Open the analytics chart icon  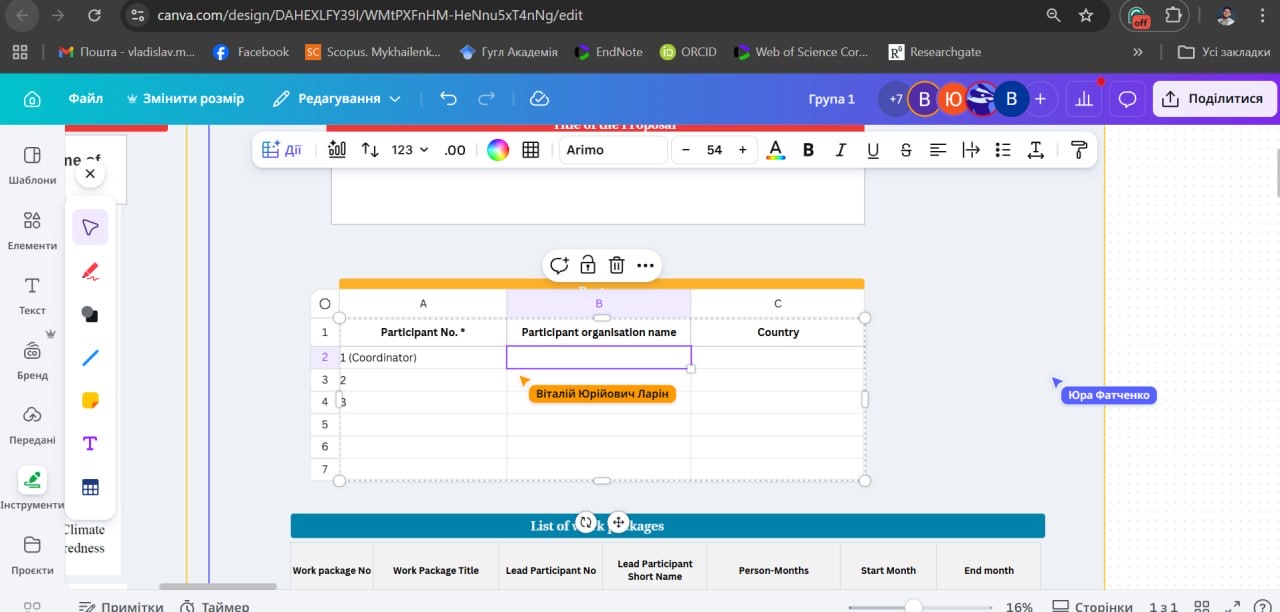[1083, 99]
